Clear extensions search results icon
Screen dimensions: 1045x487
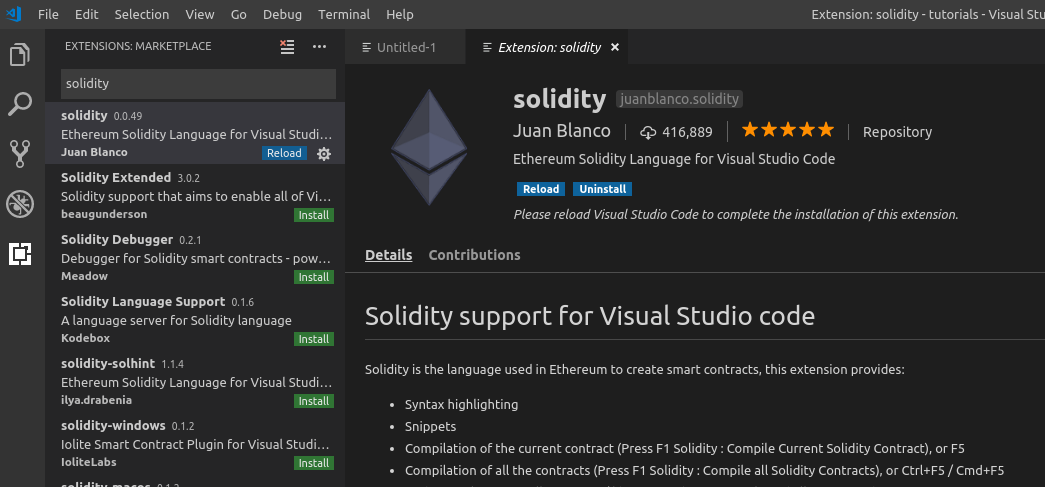(x=288, y=46)
